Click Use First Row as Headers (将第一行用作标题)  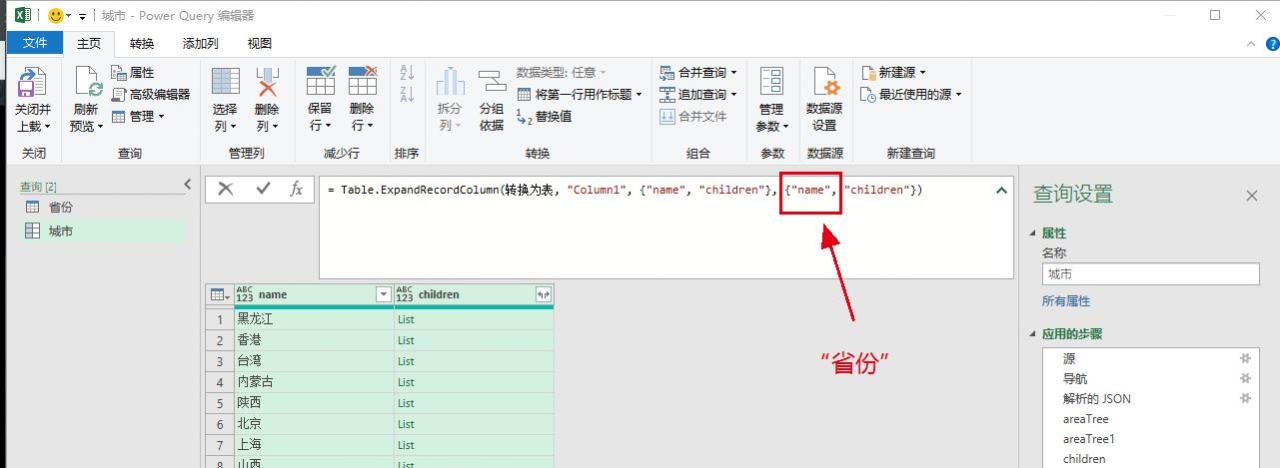(580, 94)
